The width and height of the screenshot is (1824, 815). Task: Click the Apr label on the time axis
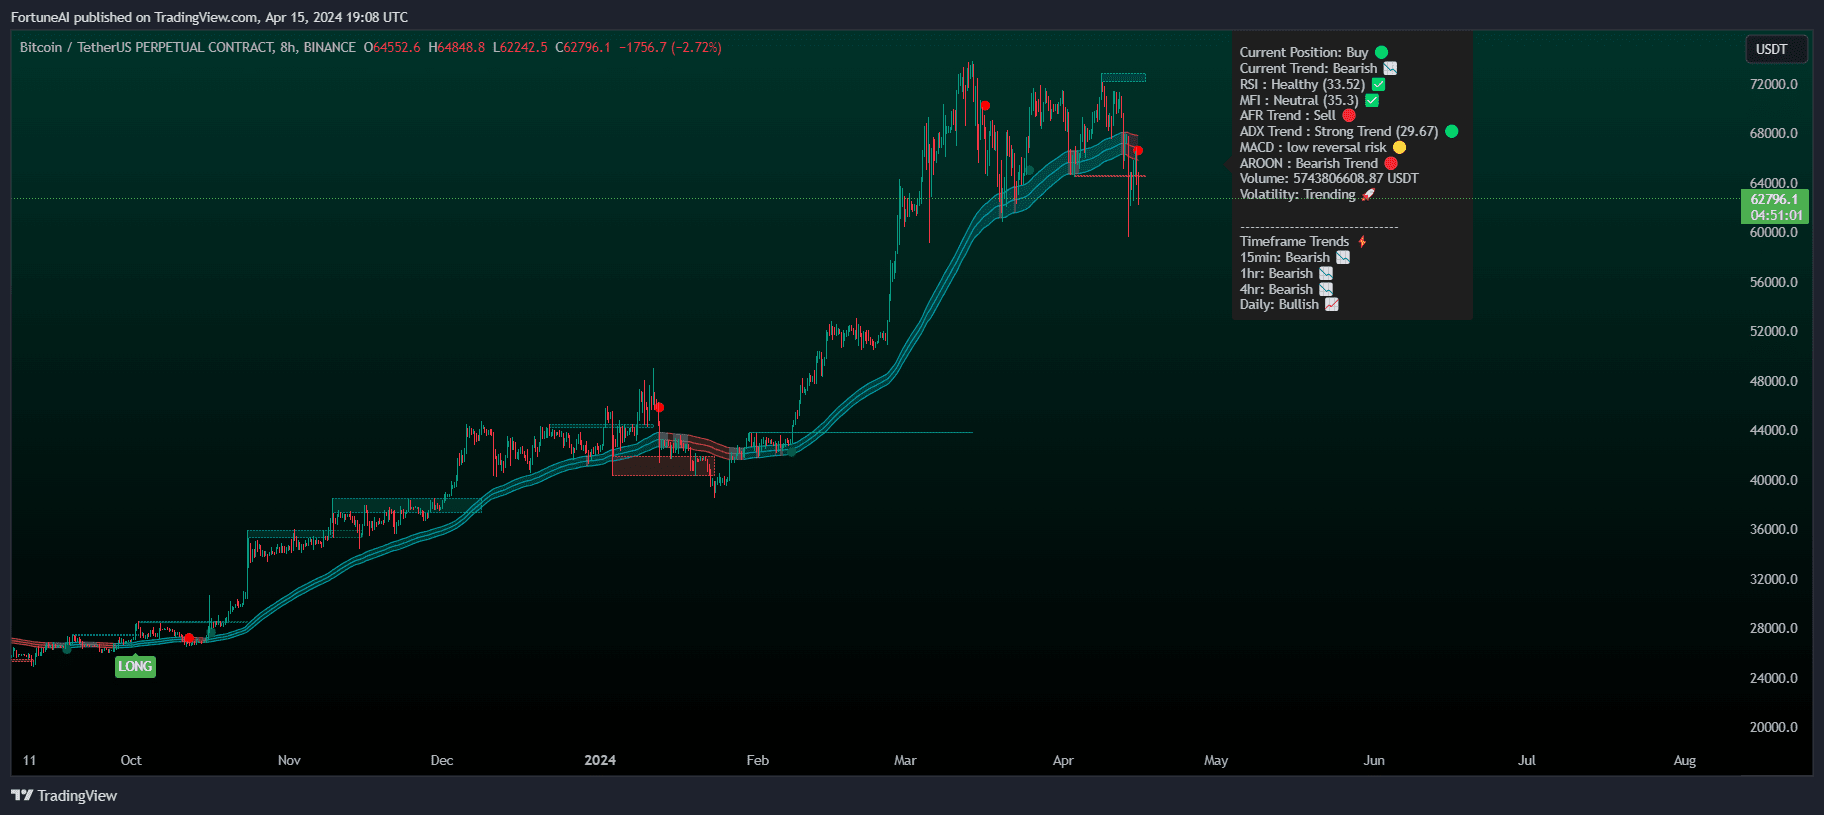tap(1063, 760)
